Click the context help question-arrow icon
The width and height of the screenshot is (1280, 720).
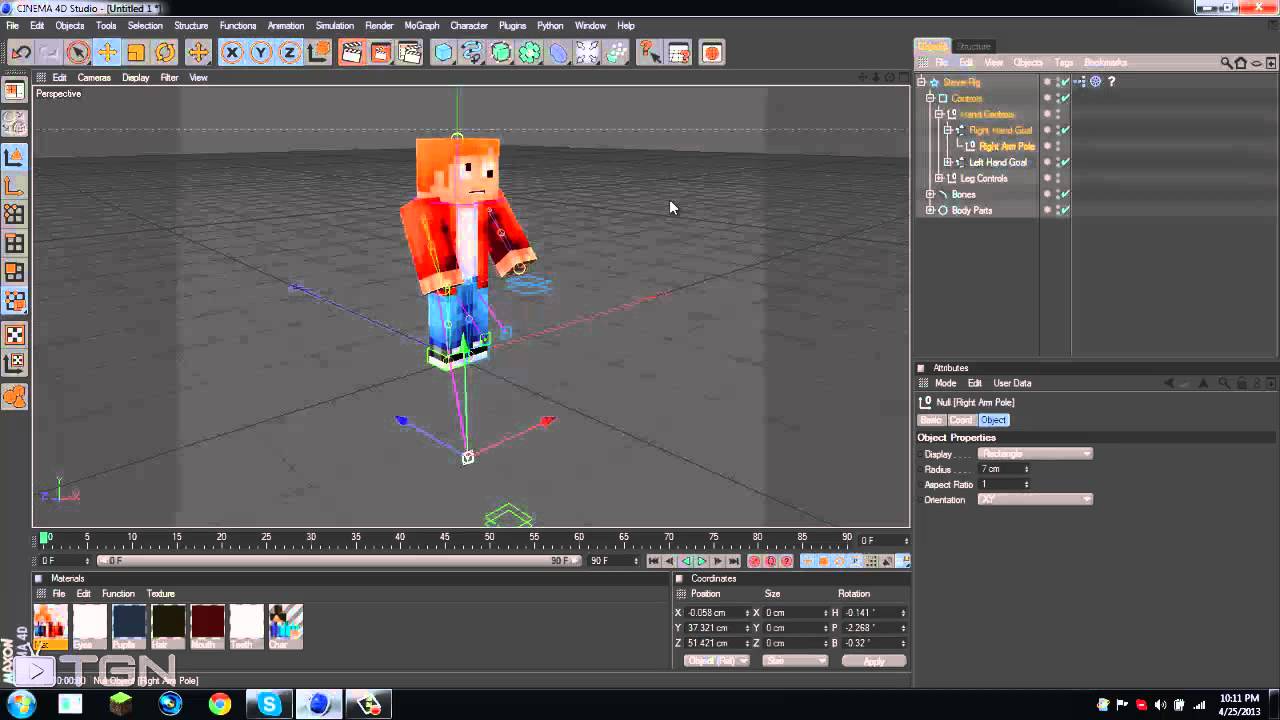tap(650, 53)
